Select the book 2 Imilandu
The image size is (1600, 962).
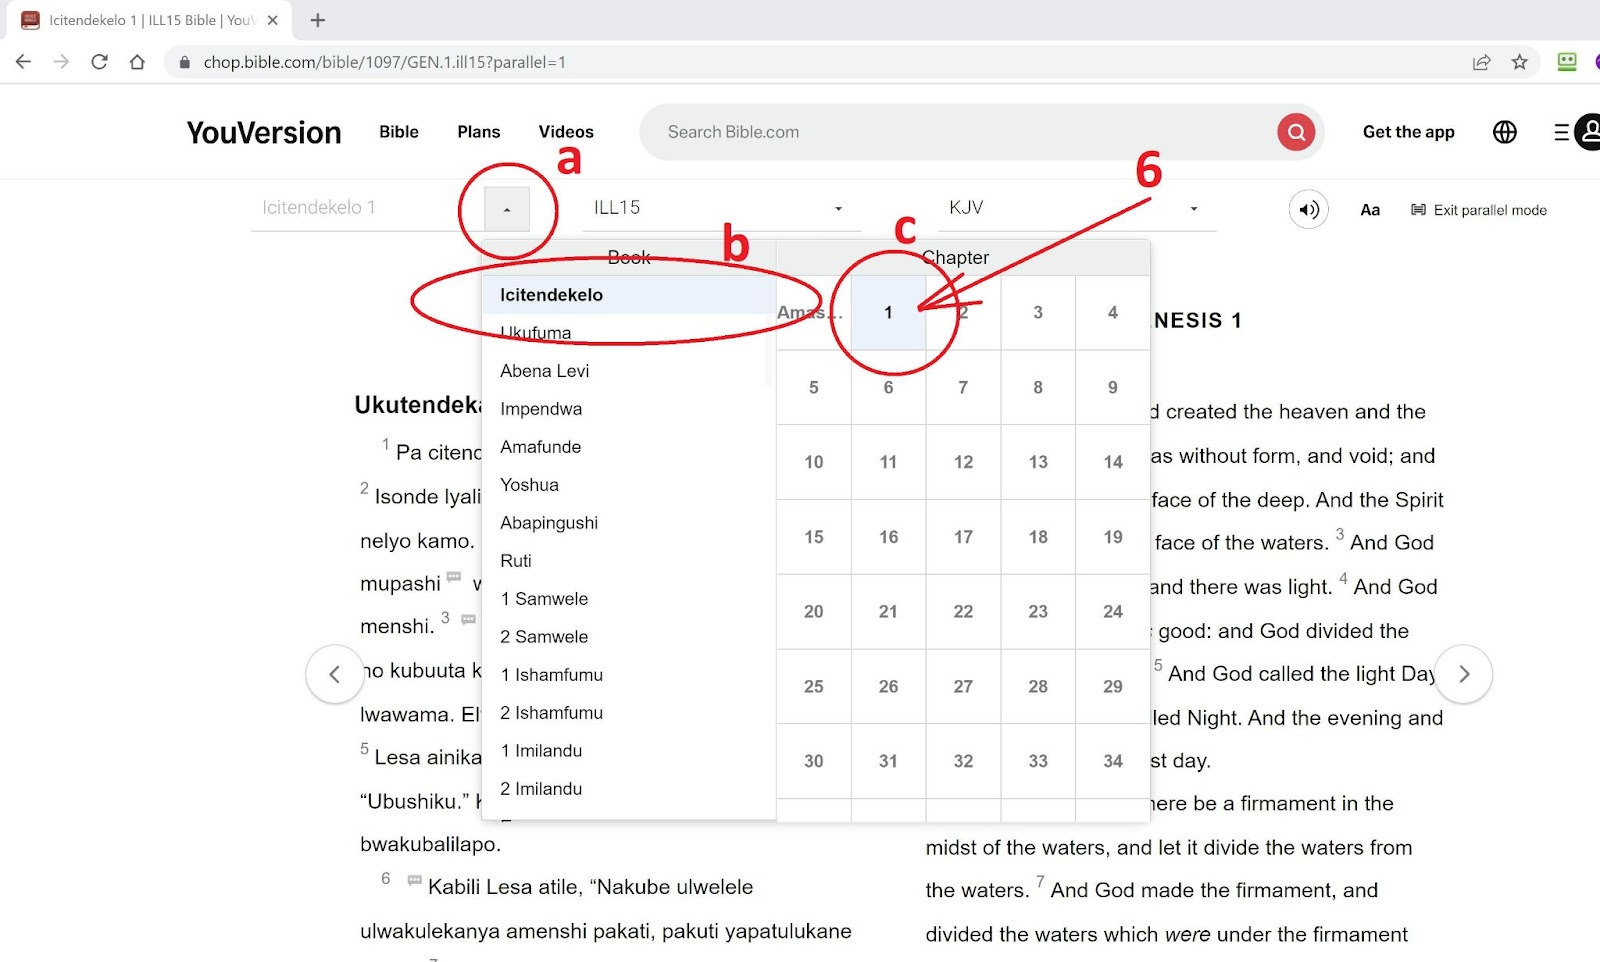click(x=628, y=789)
